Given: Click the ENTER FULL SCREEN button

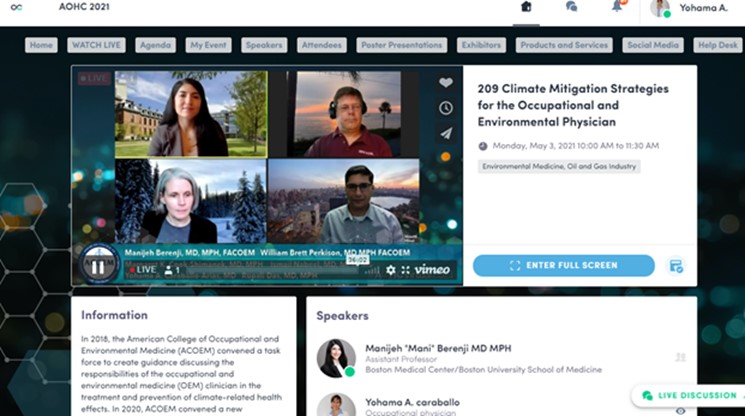Looking at the screenshot, I should [564, 265].
